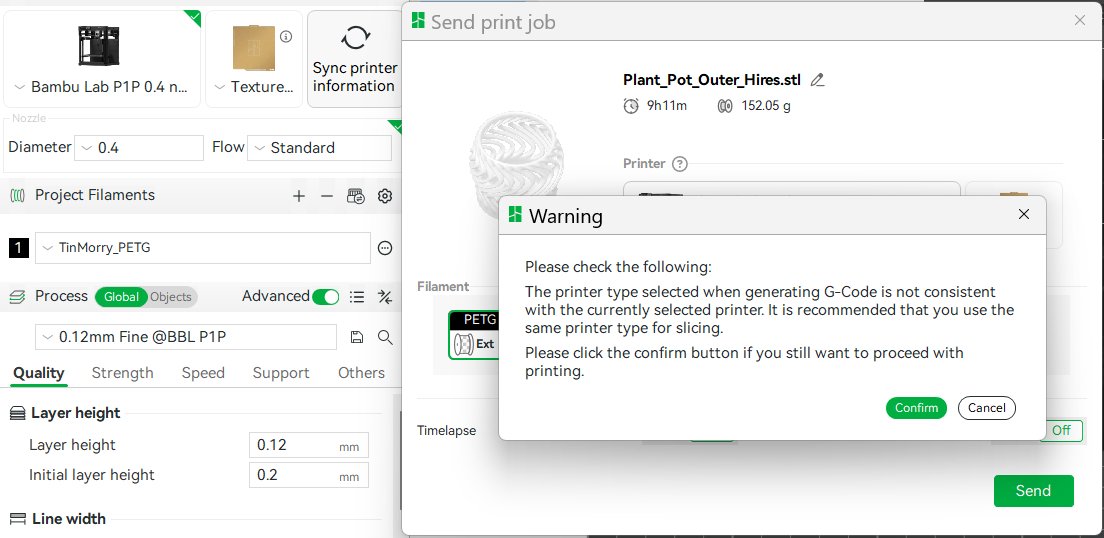Open the 0.12mm Fine @BBL P1P preset dropdown

pyautogui.click(x=186, y=337)
